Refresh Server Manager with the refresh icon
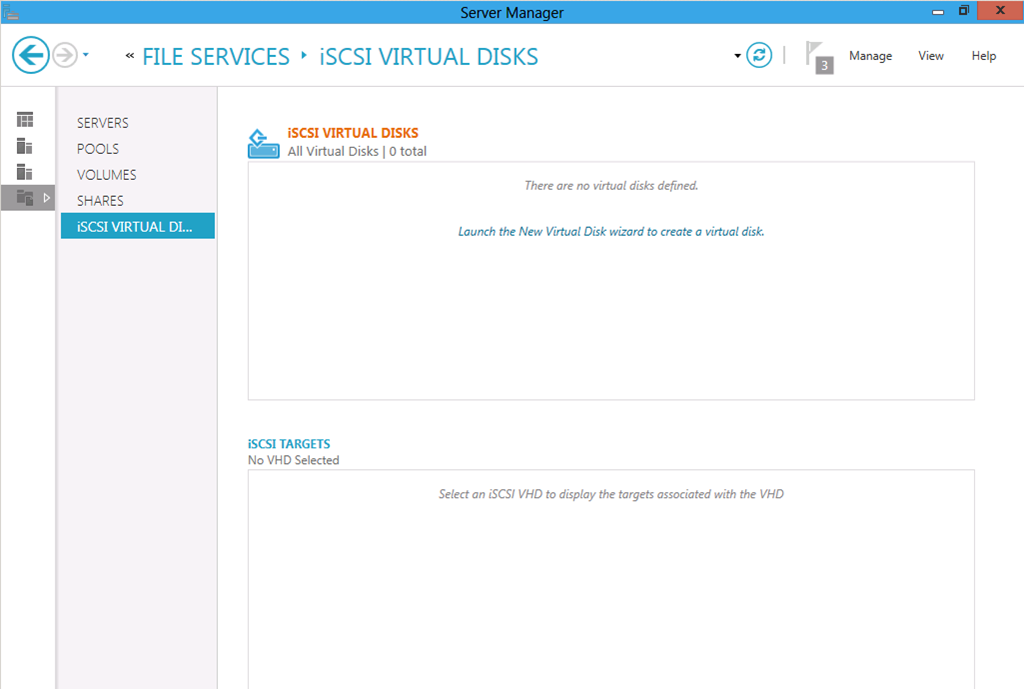This screenshot has width=1024, height=689. (x=759, y=56)
